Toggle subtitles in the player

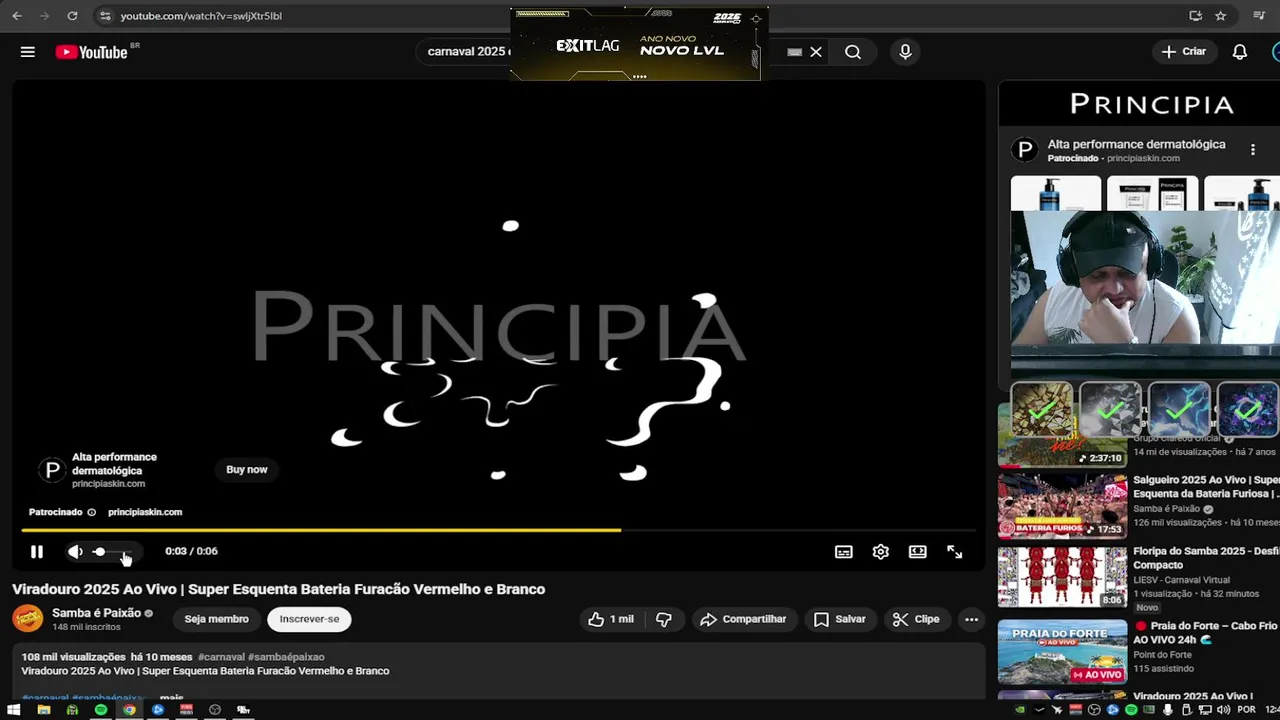click(844, 551)
